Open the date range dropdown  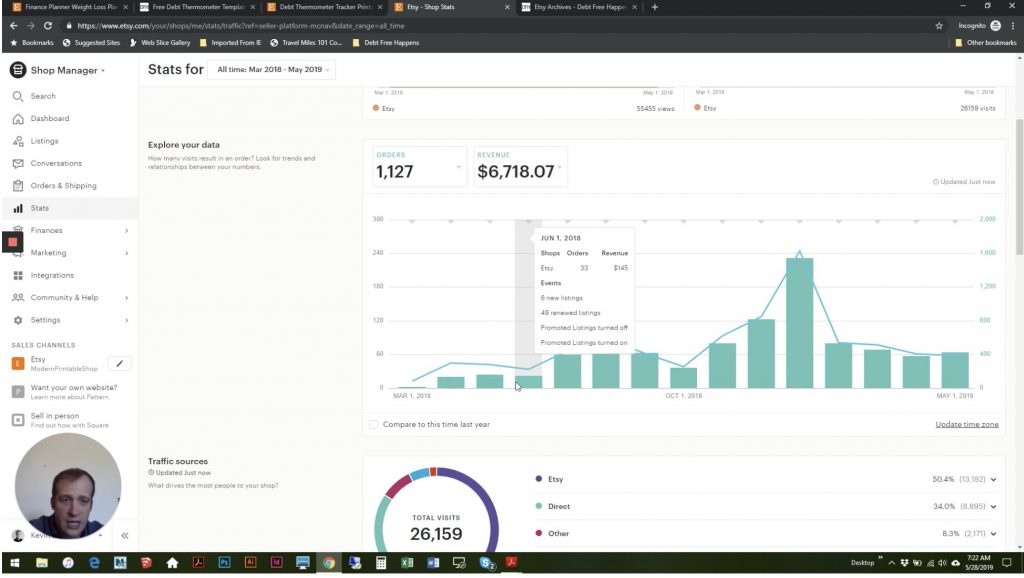pyautogui.click(x=271, y=70)
